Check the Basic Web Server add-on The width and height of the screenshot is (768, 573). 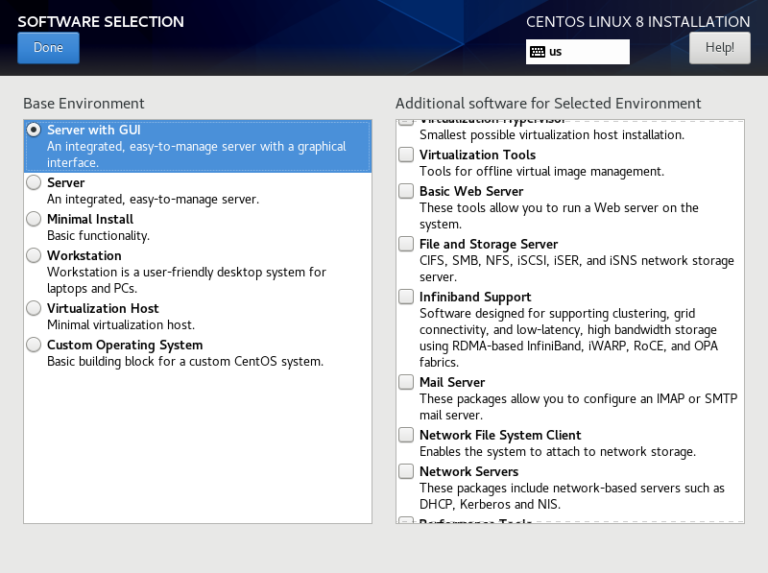point(406,191)
